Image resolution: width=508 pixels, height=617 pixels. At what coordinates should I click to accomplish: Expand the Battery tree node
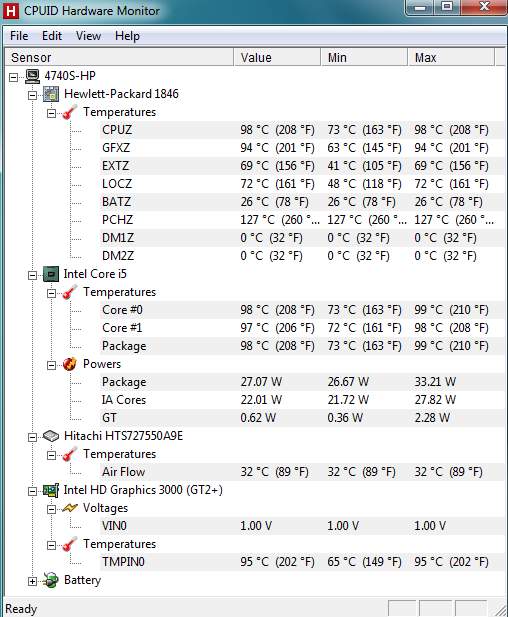point(33,581)
